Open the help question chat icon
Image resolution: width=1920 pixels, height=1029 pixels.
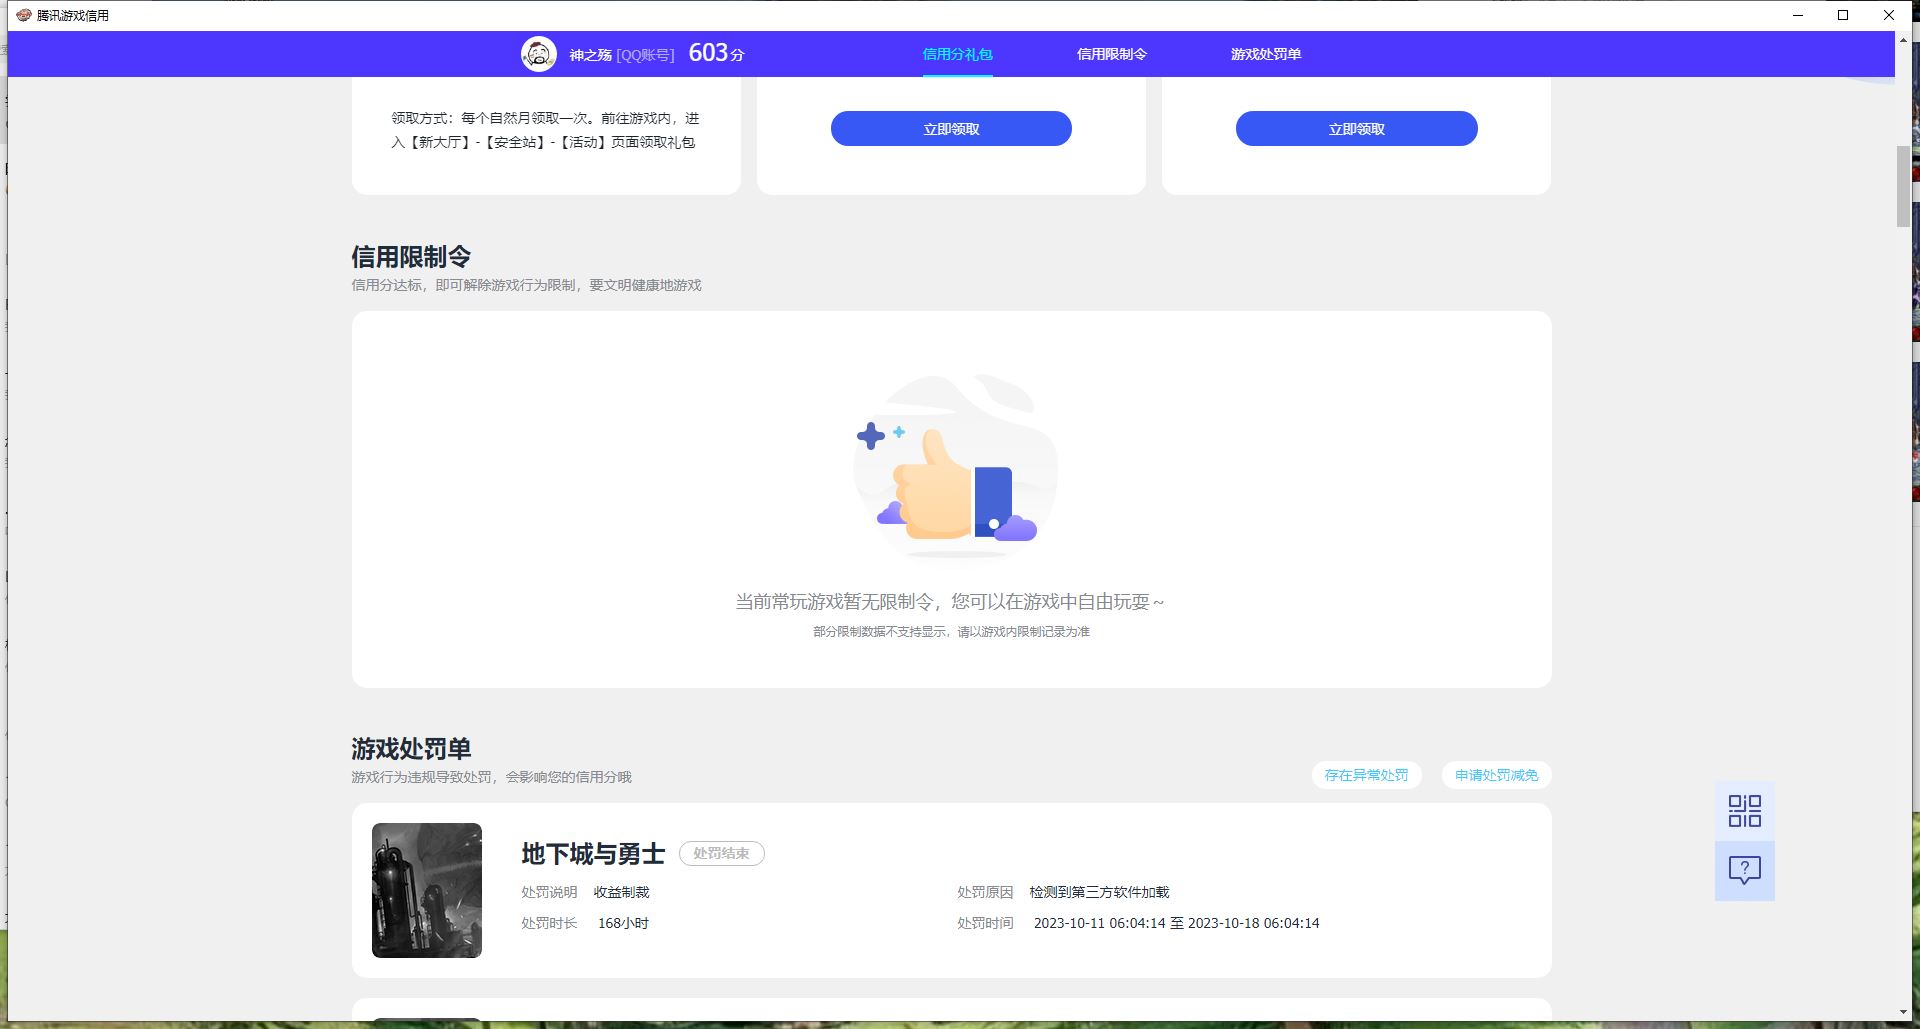[x=1744, y=870]
